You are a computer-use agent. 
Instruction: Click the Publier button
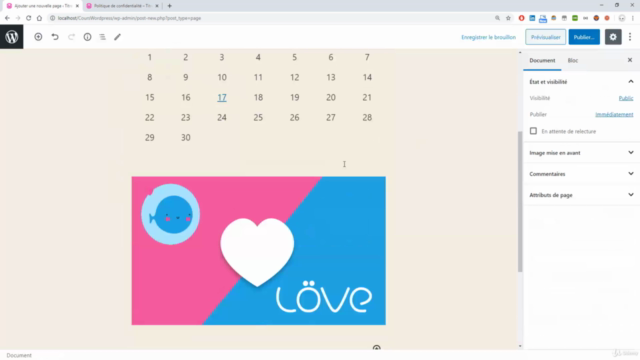pyautogui.click(x=584, y=37)
